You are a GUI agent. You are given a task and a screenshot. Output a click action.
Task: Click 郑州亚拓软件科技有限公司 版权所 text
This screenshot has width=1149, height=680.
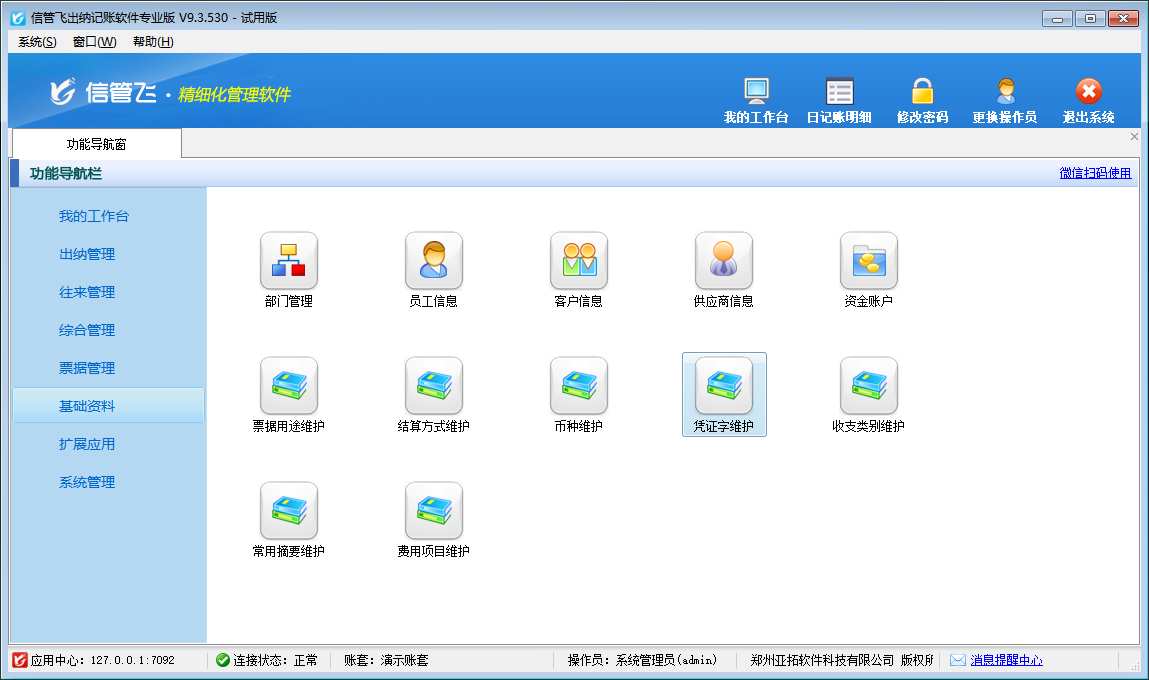coord(841,660)
